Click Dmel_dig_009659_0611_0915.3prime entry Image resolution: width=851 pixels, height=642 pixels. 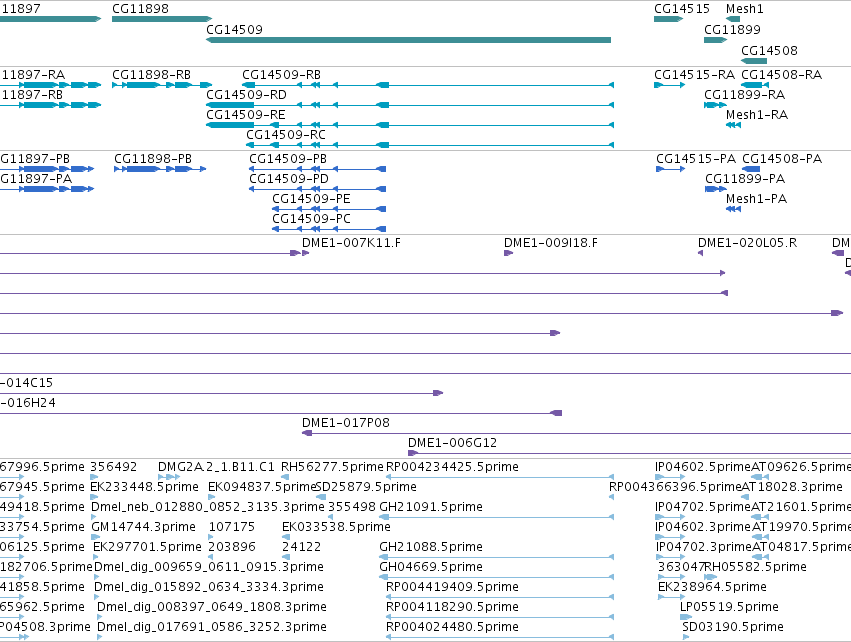tap(97, 577)
